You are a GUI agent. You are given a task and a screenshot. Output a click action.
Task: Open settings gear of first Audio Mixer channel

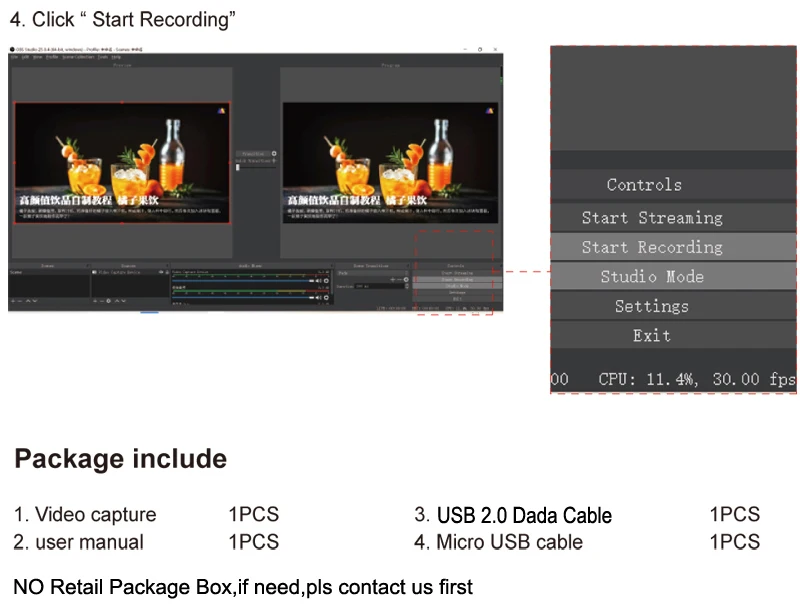point(326,281)
